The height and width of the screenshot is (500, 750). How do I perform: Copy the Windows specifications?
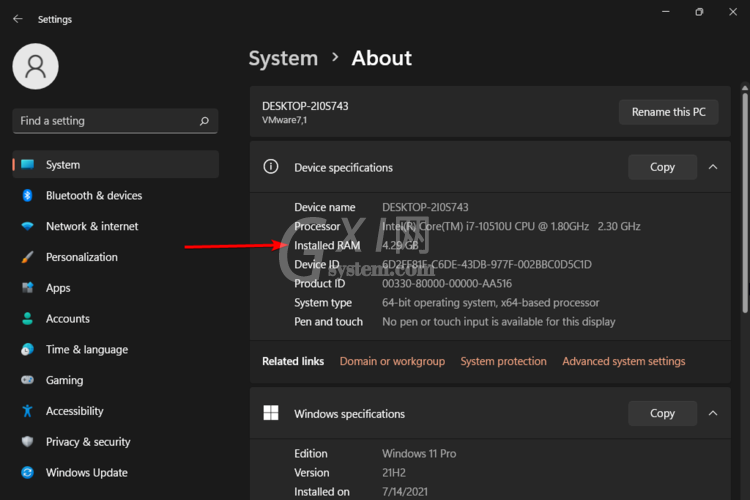pyautogui.click(x=662, y=413)
